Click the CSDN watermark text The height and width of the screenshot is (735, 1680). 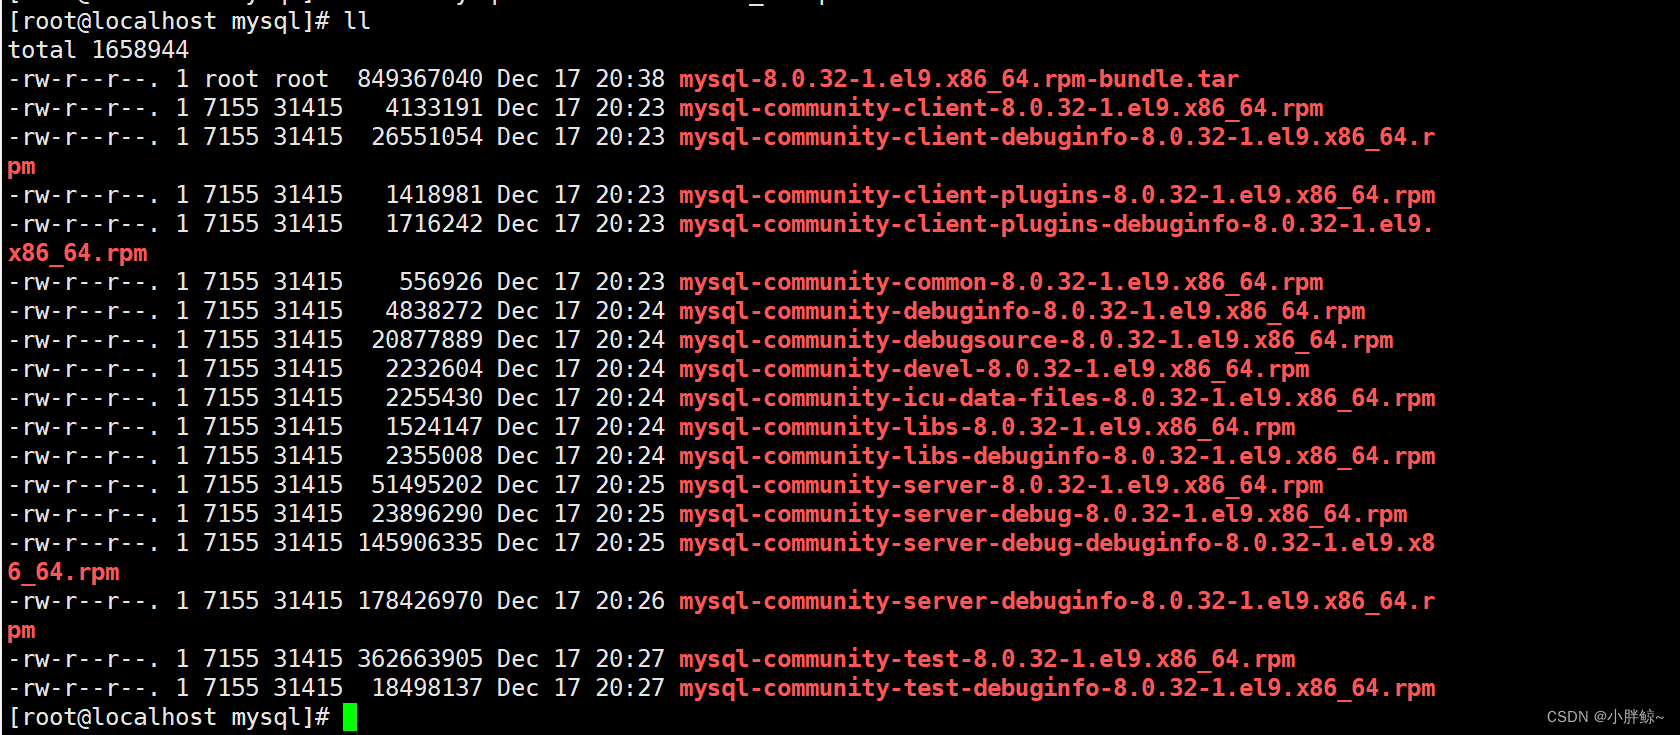coord(1605,717)
